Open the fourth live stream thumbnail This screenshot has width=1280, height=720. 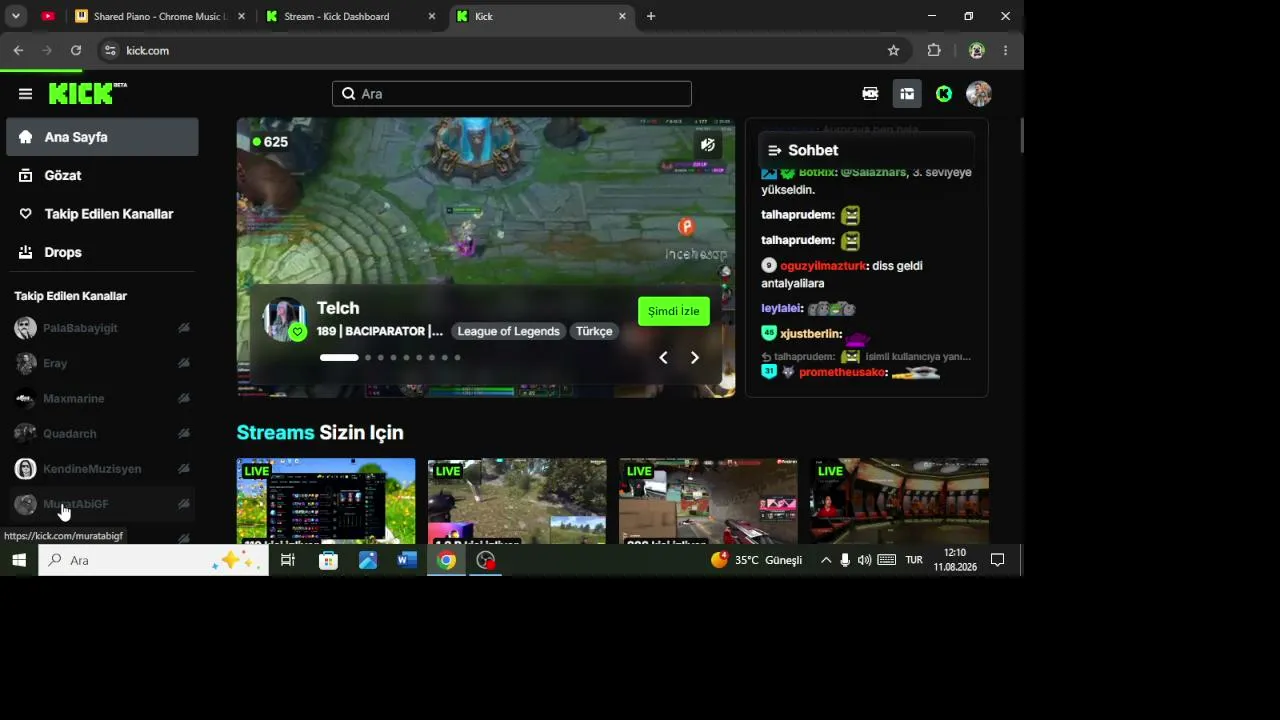pos(899,501)
